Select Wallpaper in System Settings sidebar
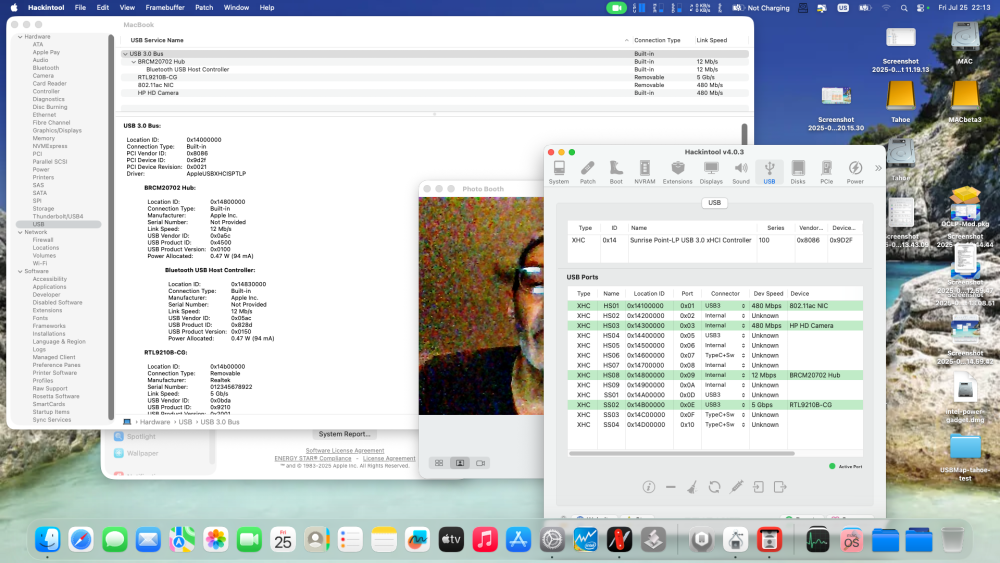Screen dimensions: 1000x563 coord(142,453)
